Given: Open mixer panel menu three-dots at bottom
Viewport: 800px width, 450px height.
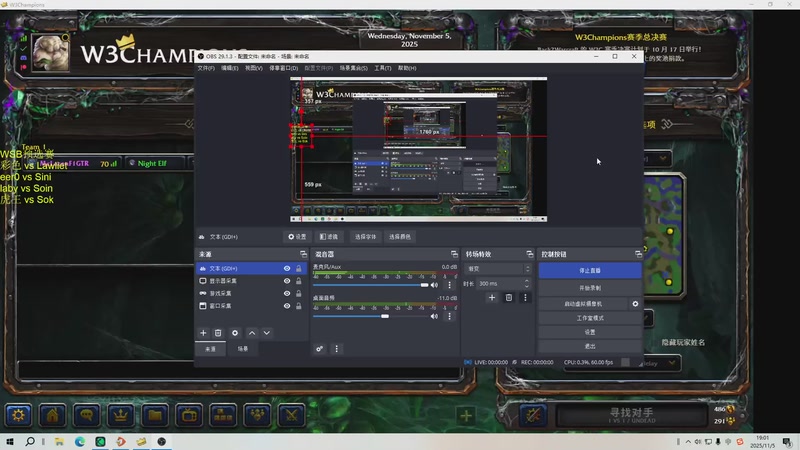Looking at the screenshot, I should click(336, 349).
